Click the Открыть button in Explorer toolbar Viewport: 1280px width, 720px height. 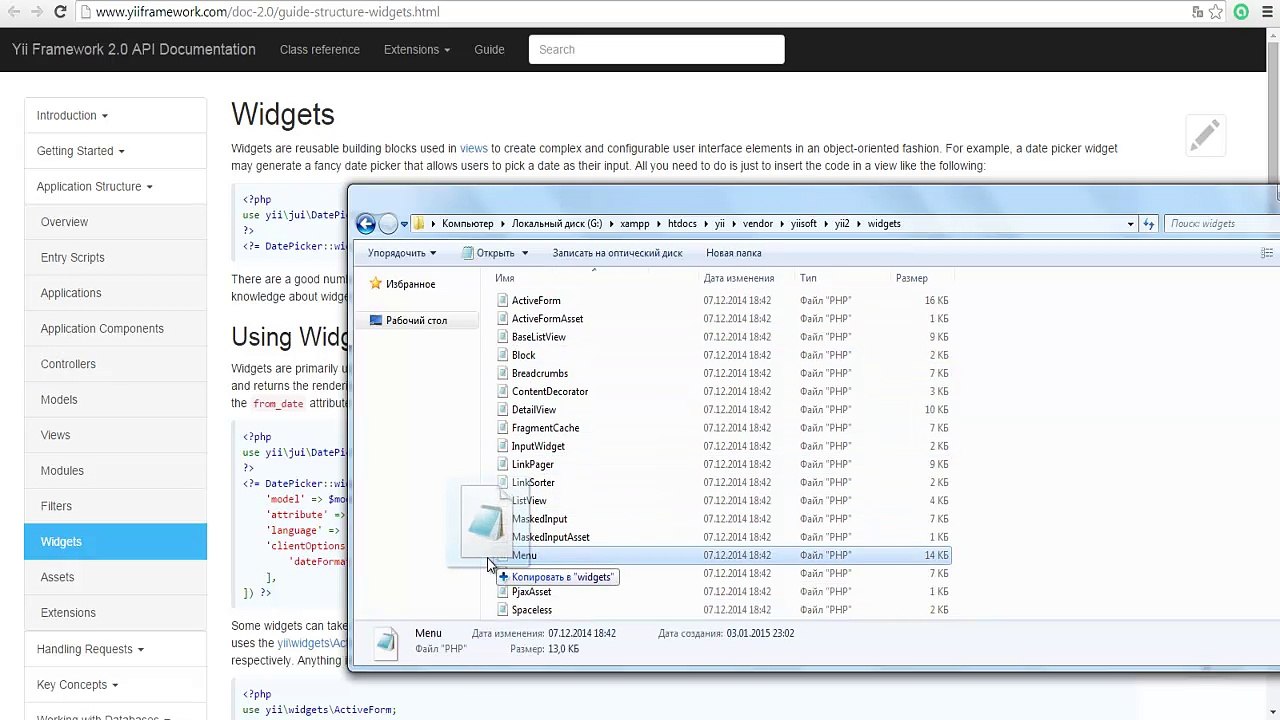(x=488, y=253)
